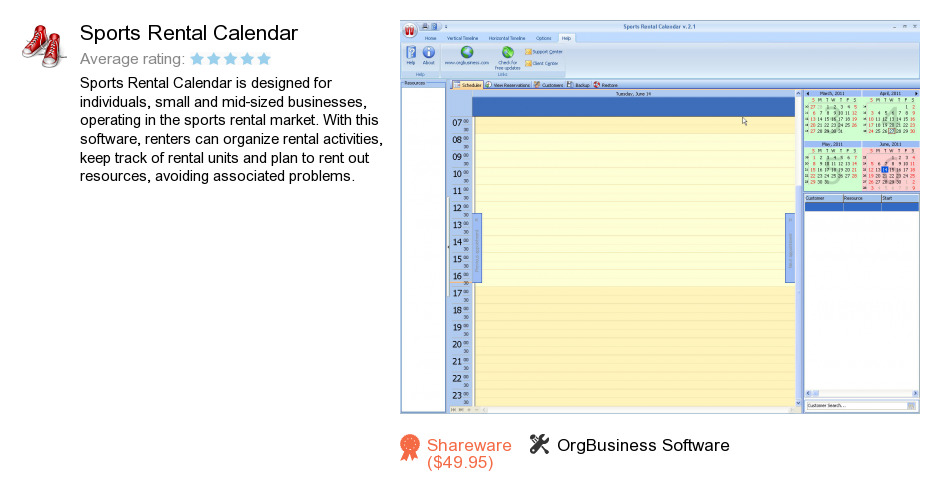The height and width of the screenshot is (498, 940).
Task: Click the Previous appointment side handle
Action: (x=477, y=248)
